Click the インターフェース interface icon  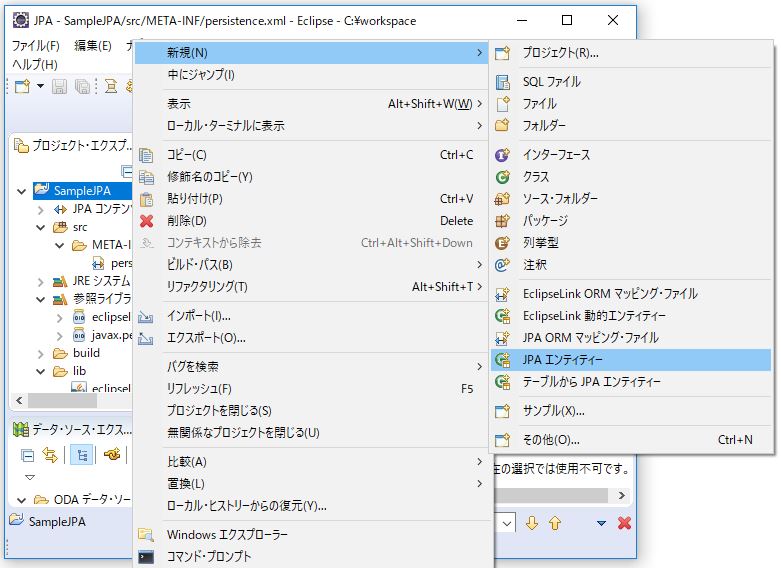(x=503, y=155)
